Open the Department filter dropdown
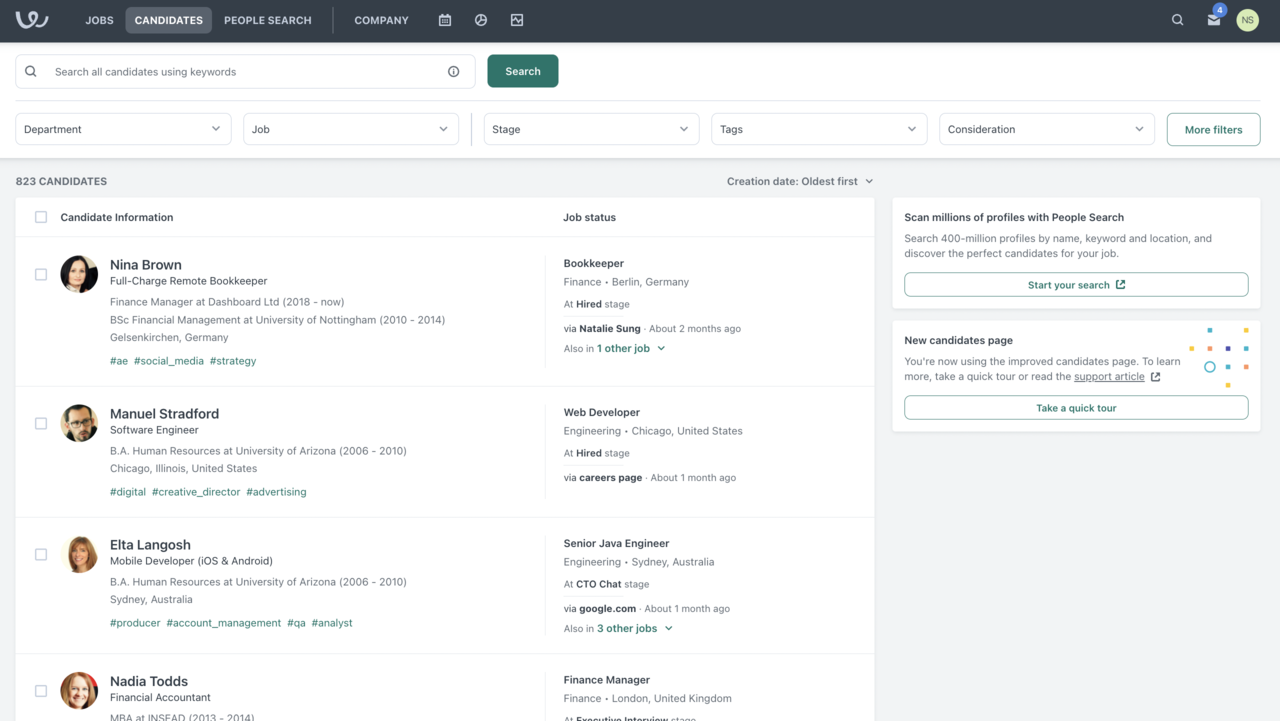 tap(123, 129)
